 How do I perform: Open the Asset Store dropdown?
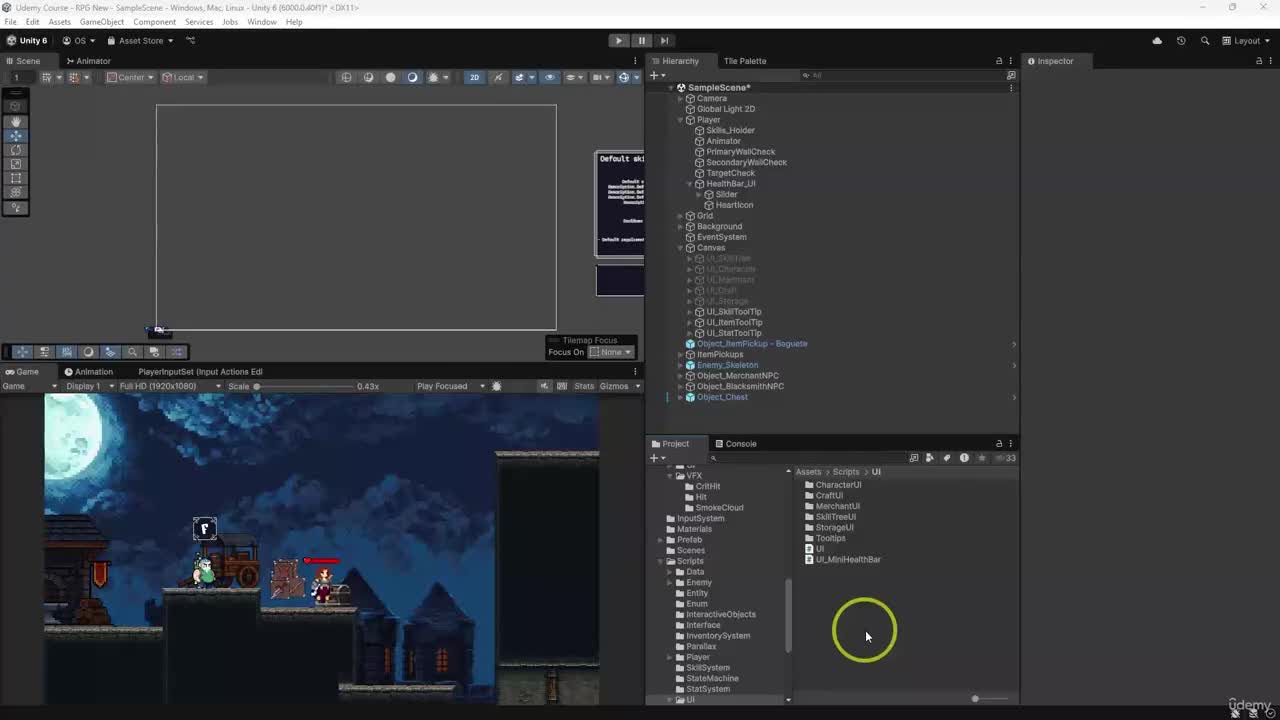[140, 41]
